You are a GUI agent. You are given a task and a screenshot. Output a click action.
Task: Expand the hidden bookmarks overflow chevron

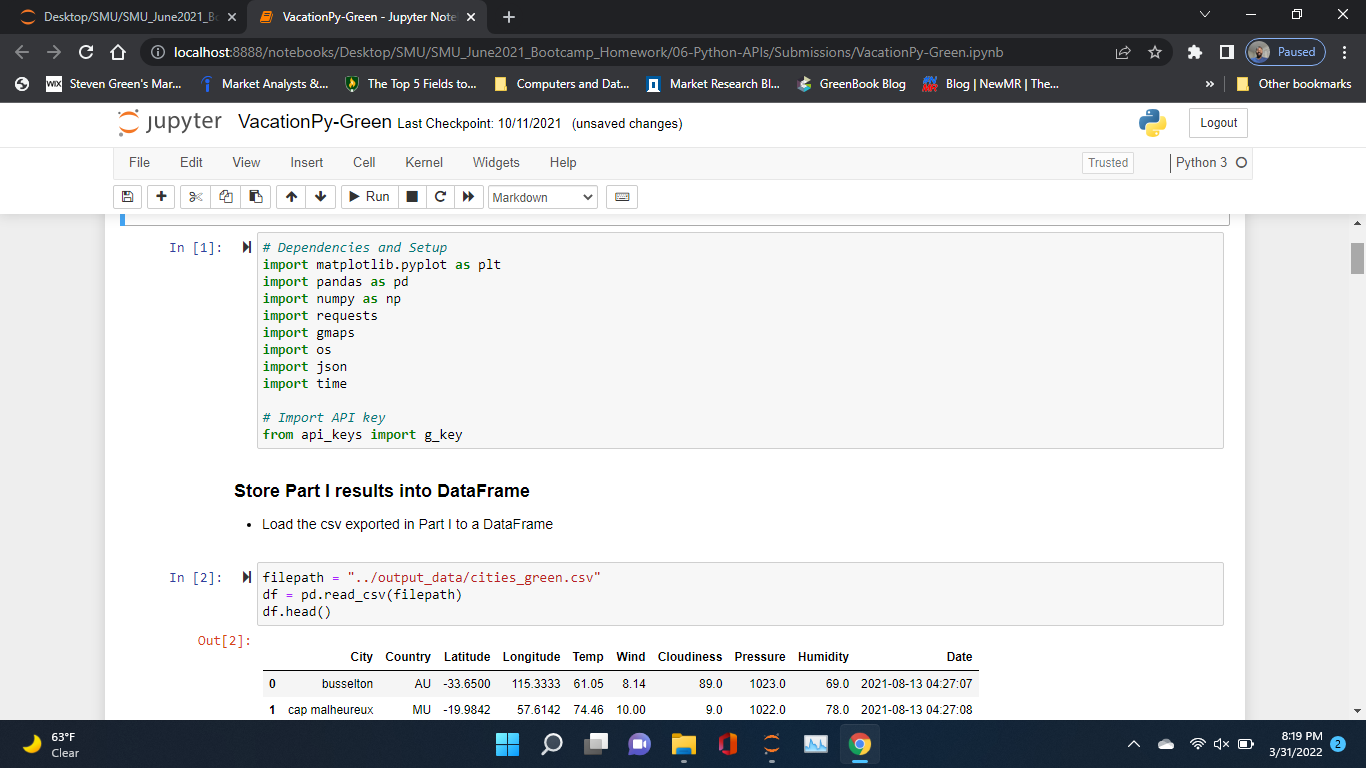coord(1211,84)
